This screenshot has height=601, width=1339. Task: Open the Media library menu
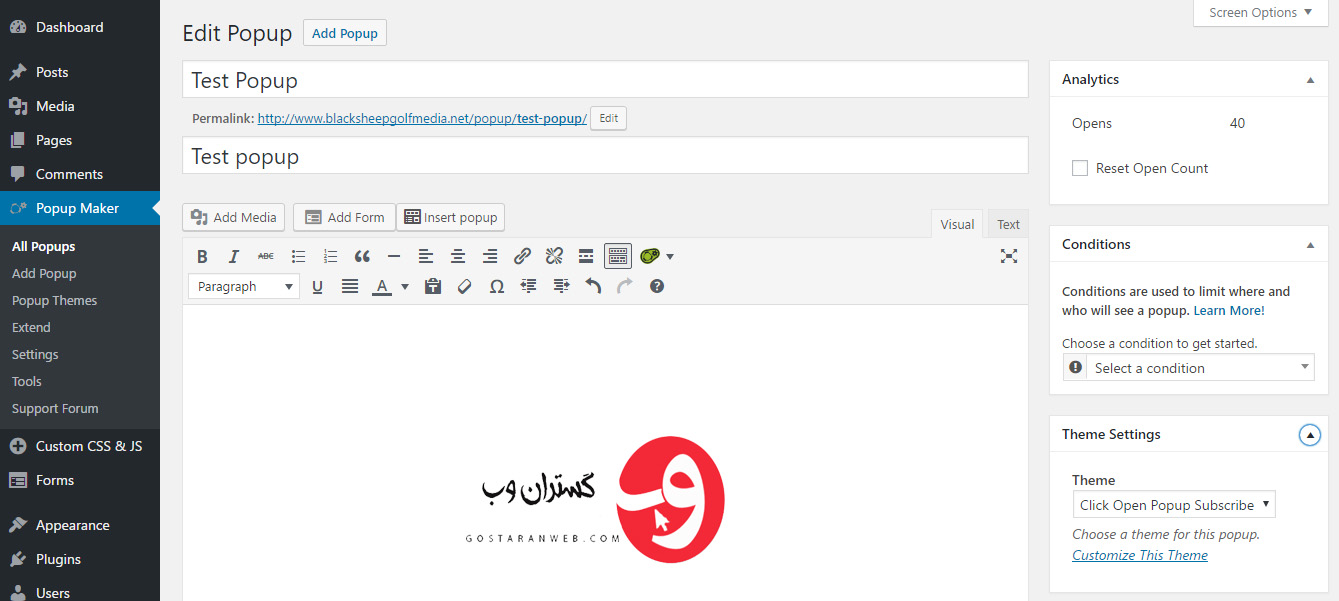click(80, 106)
